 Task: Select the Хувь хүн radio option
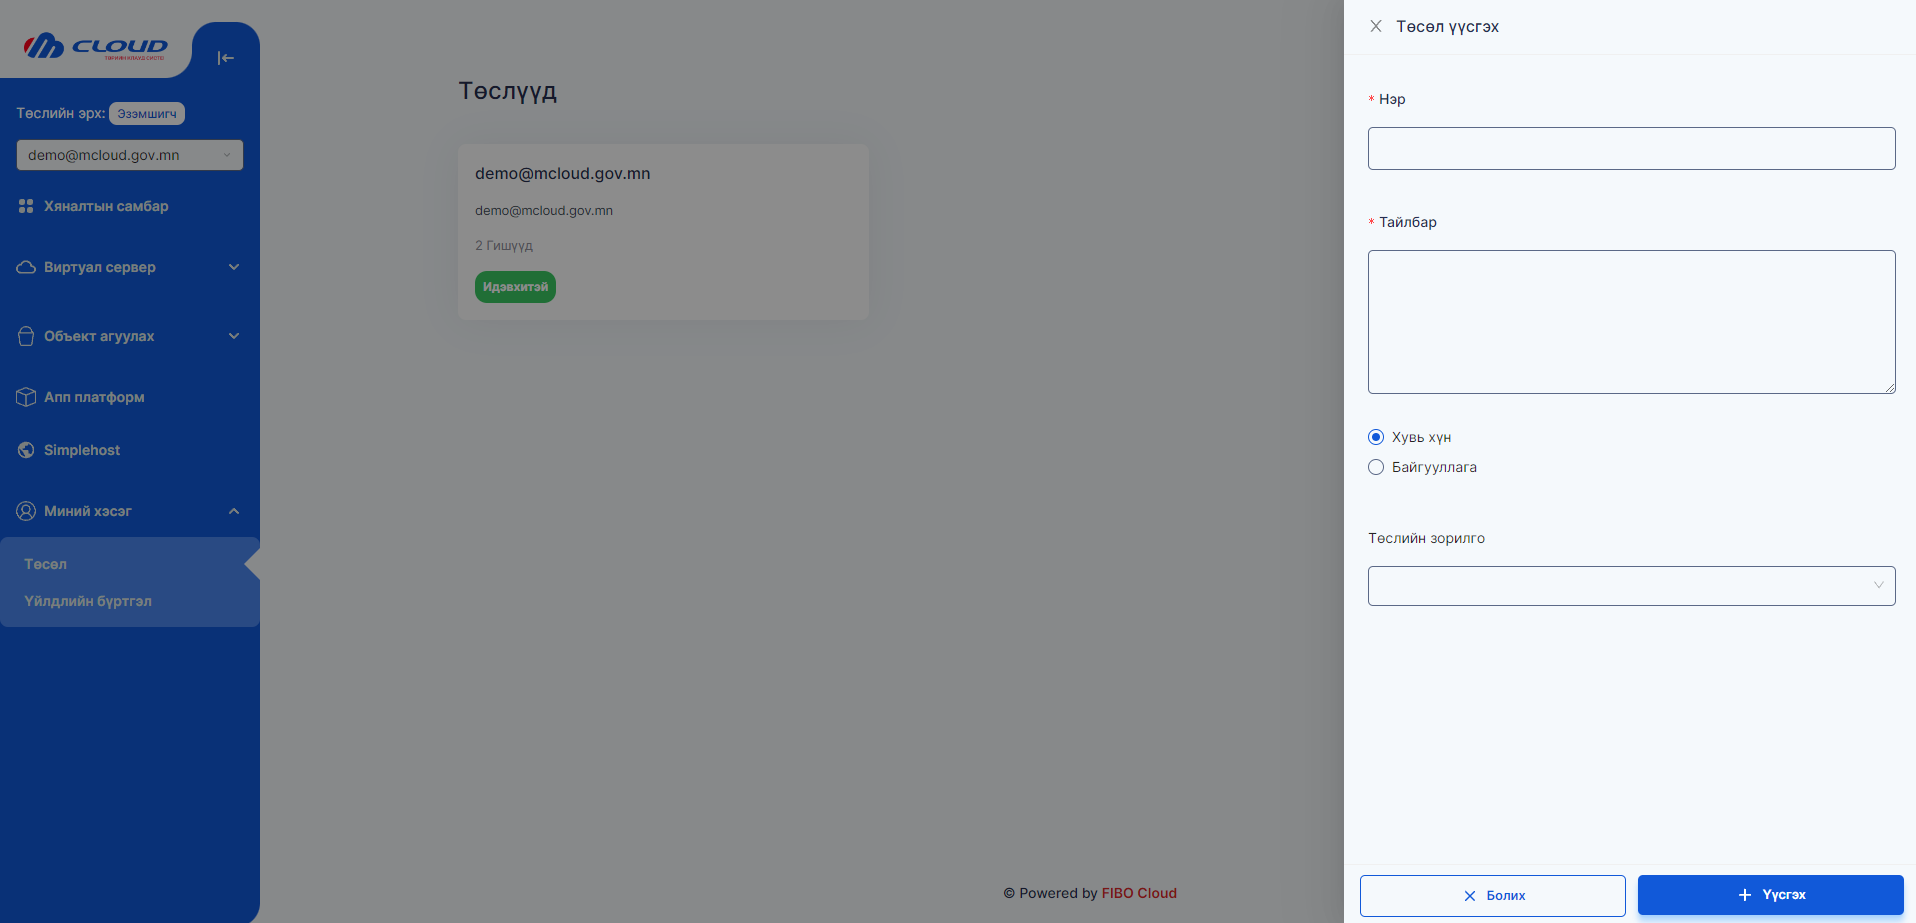[1376, 437]
